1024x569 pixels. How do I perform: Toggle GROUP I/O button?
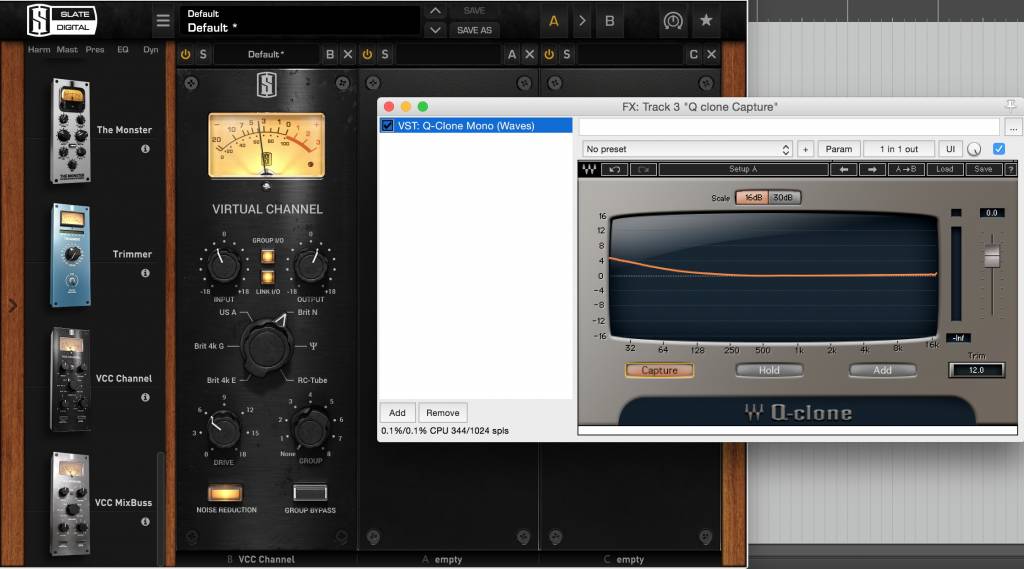(268, 256)
